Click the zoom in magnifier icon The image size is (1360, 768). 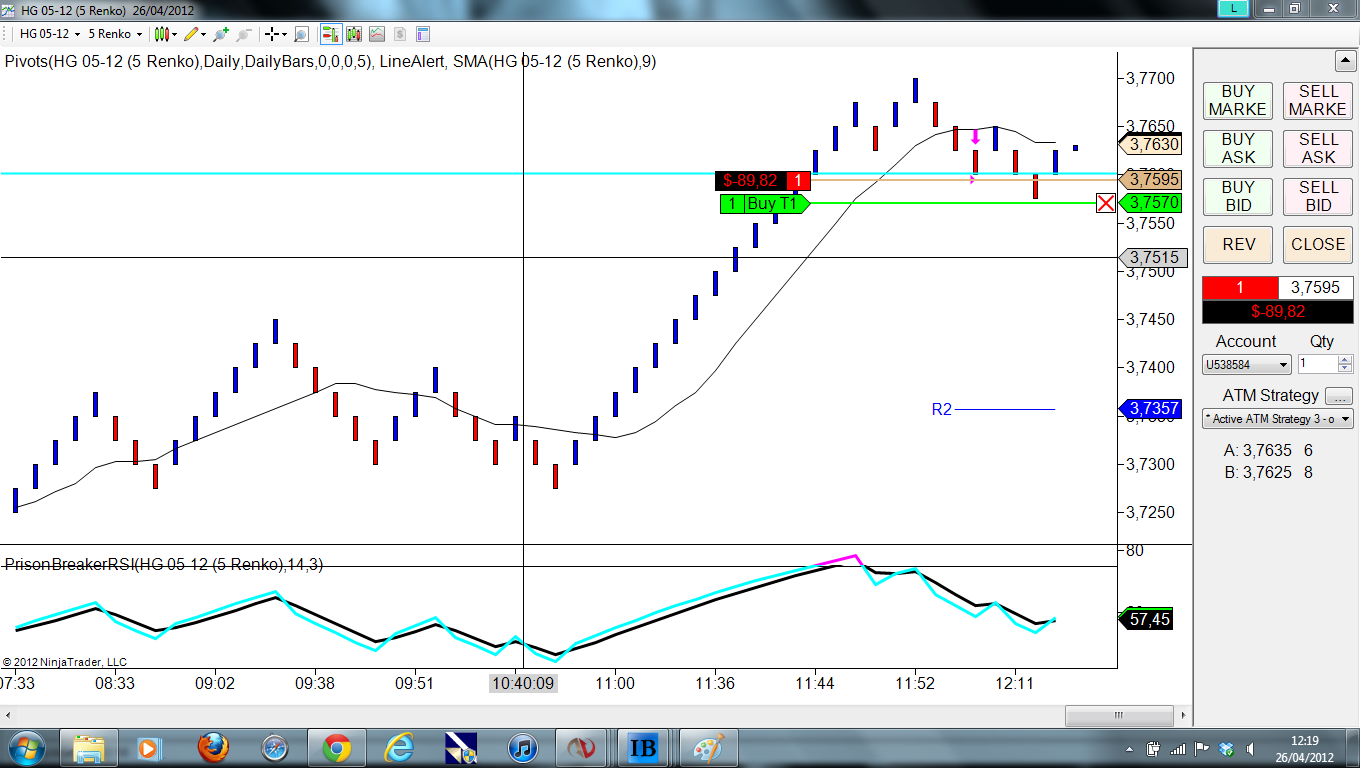[220, 34]
